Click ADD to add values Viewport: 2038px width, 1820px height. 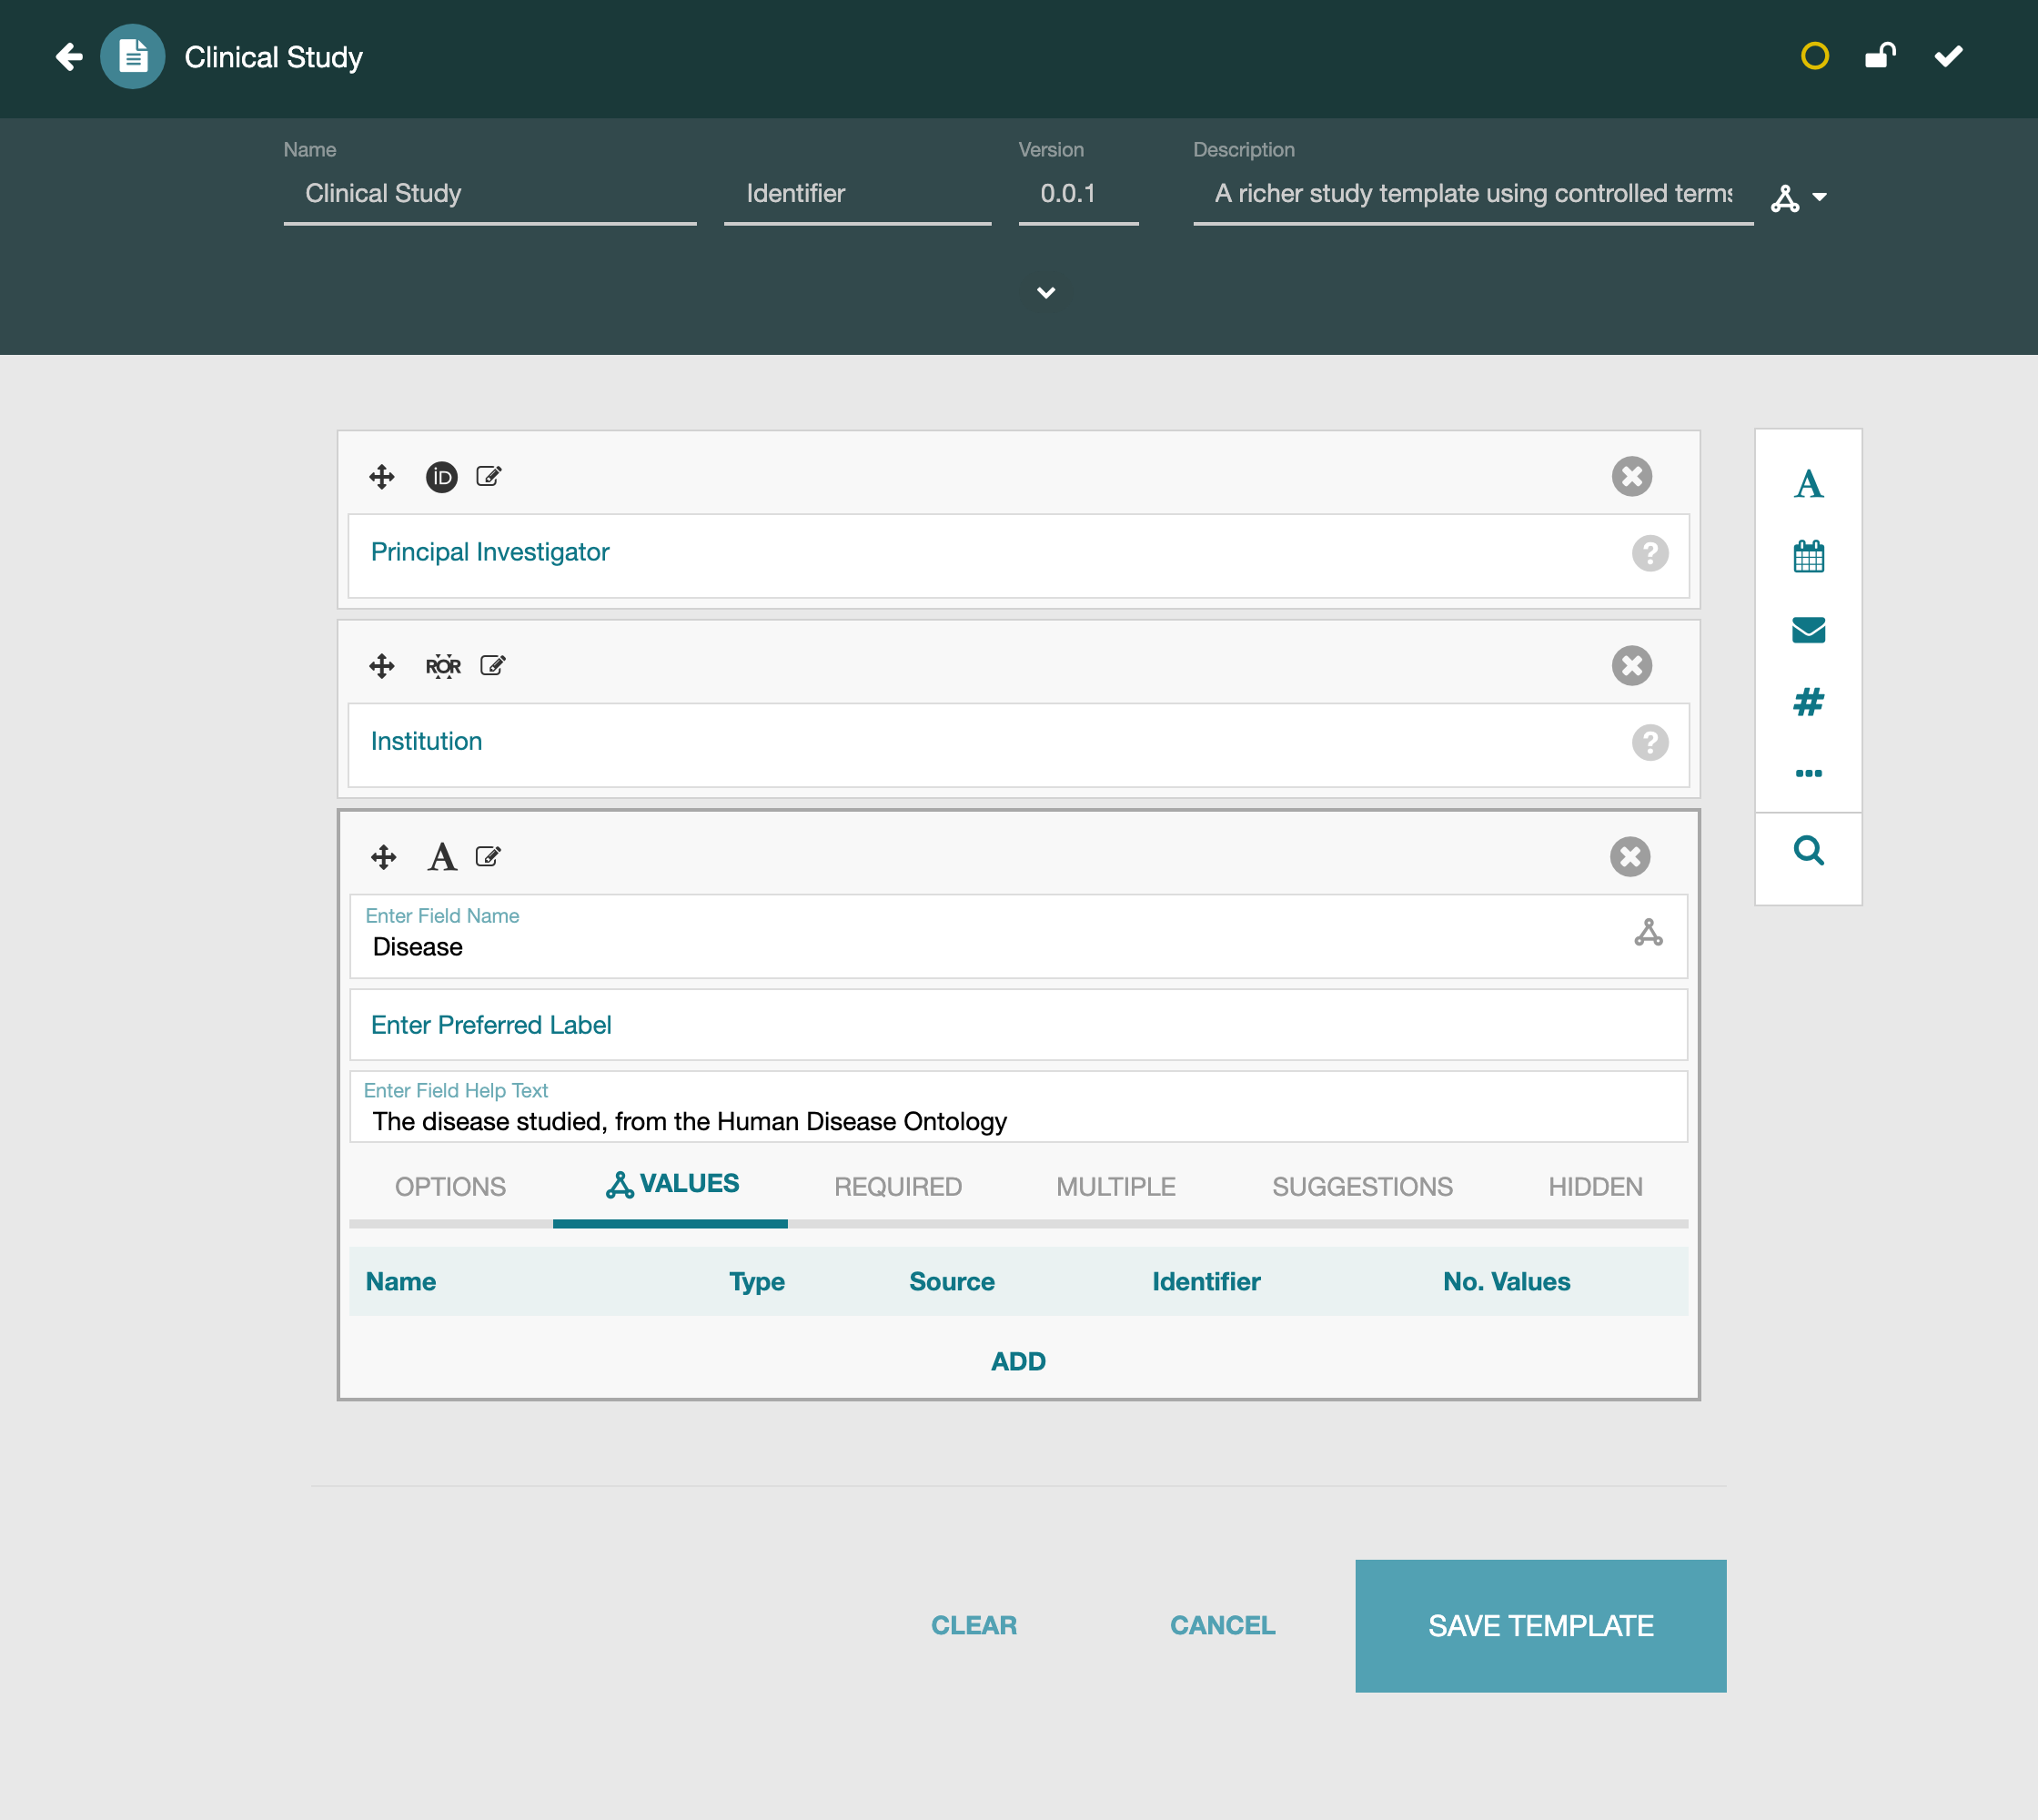click(1018, 1362)
